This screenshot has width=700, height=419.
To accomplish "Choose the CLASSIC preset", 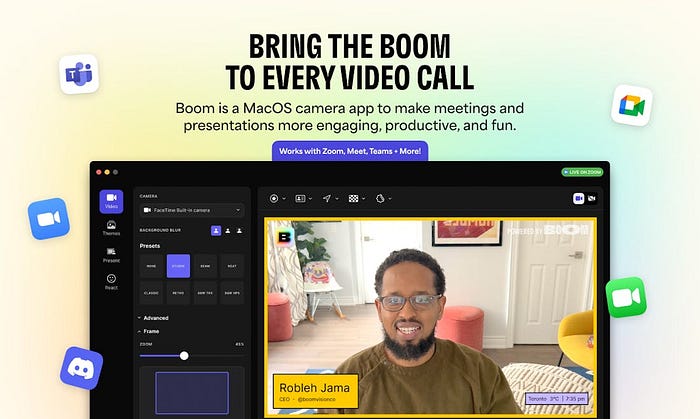I will (x=151, y=293).
